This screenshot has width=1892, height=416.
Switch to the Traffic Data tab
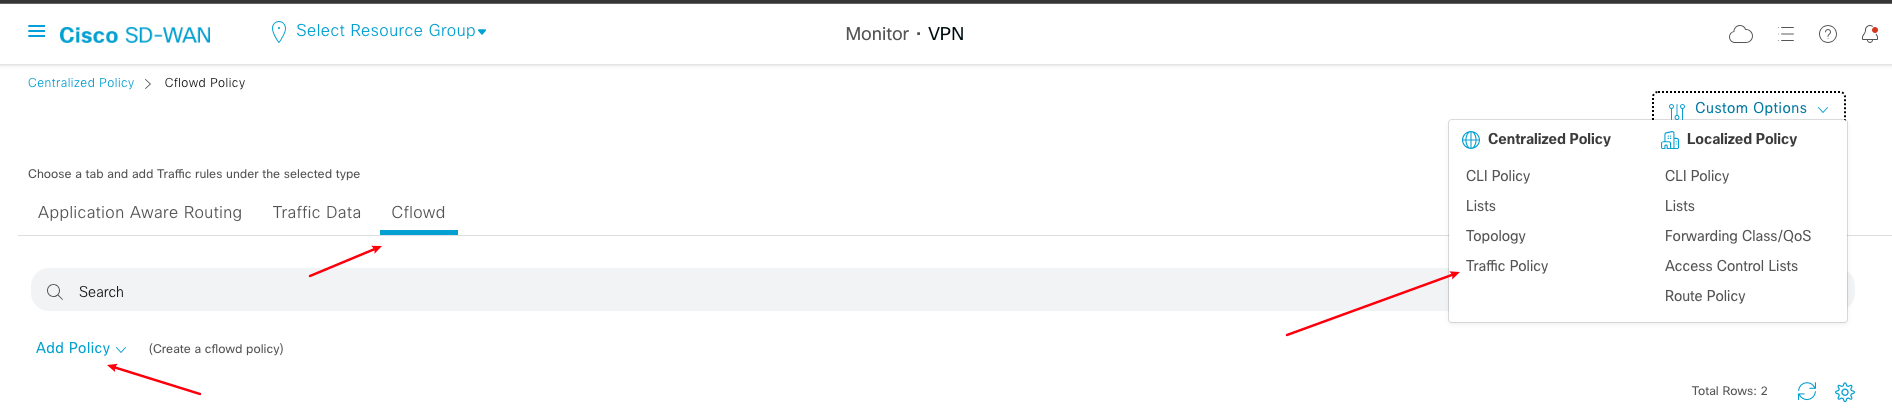point(316,212)
